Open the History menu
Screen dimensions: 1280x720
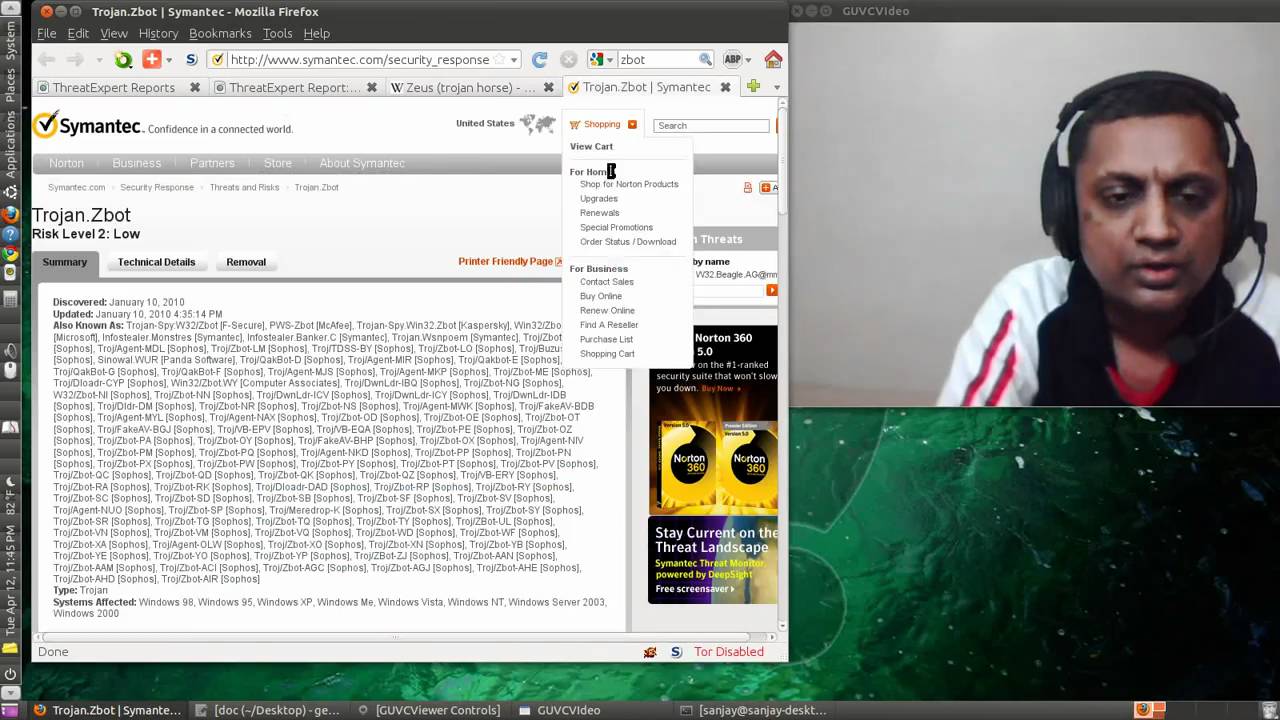click(x=158, y=33)
